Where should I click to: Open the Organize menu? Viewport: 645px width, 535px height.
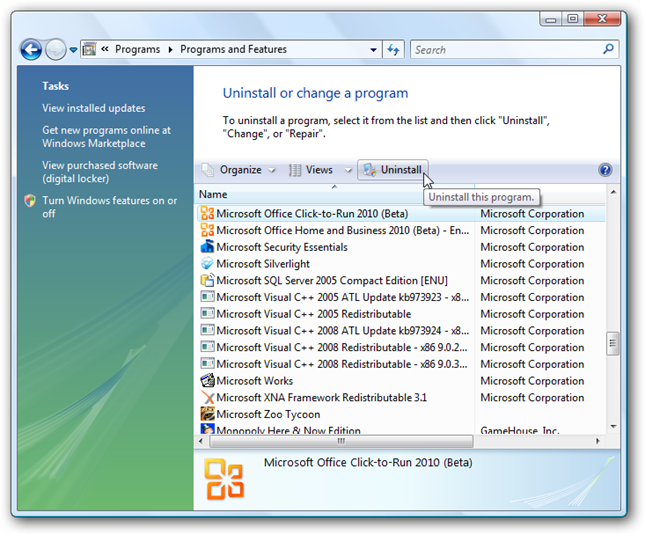pyautogui.click(x=241, y=170)
